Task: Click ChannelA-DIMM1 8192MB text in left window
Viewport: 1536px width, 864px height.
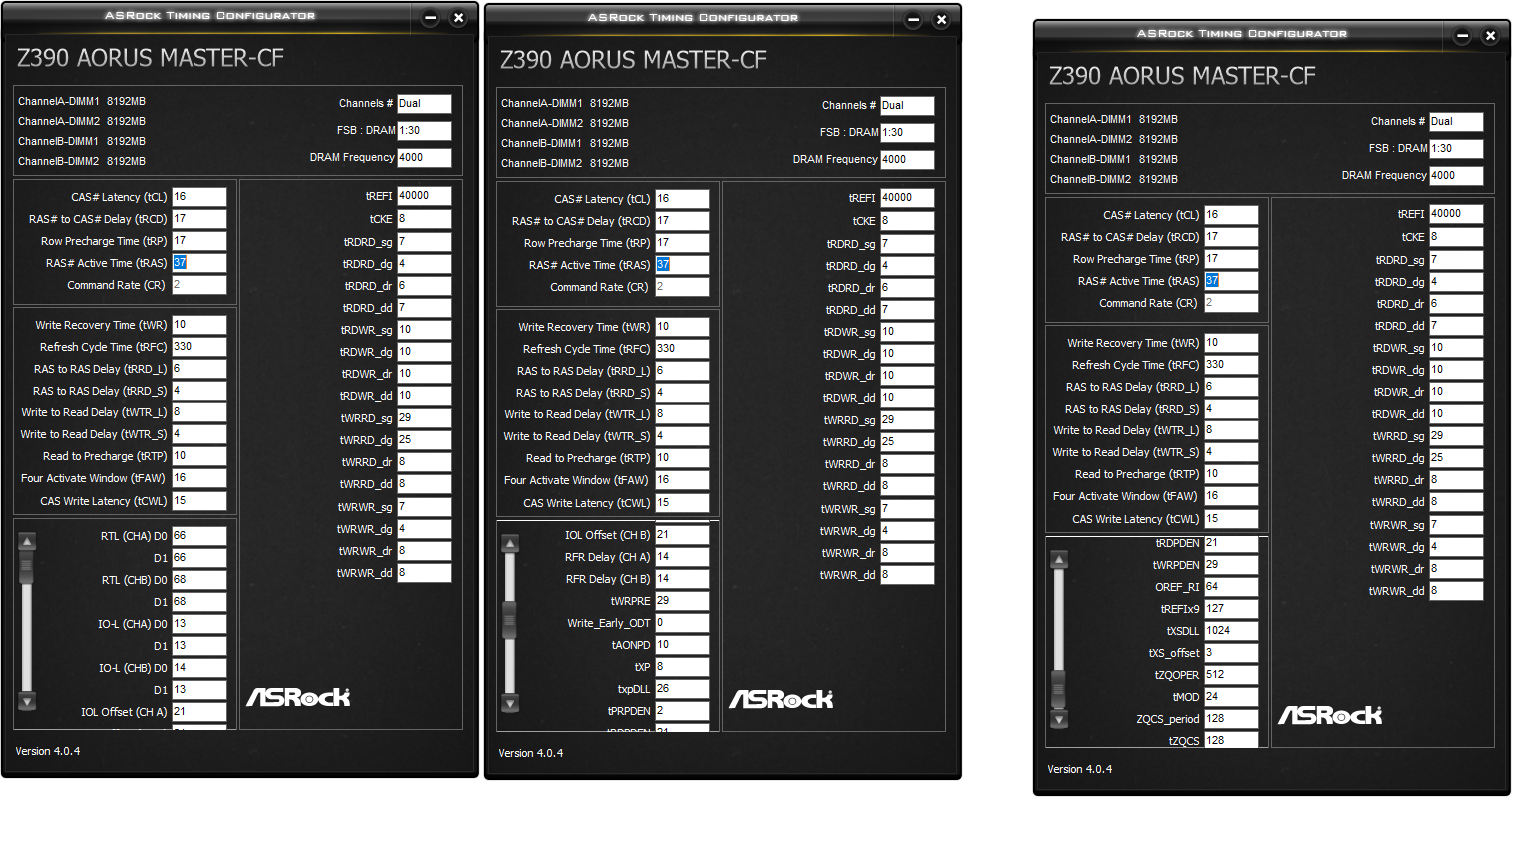Action: (x=82, y=101)
